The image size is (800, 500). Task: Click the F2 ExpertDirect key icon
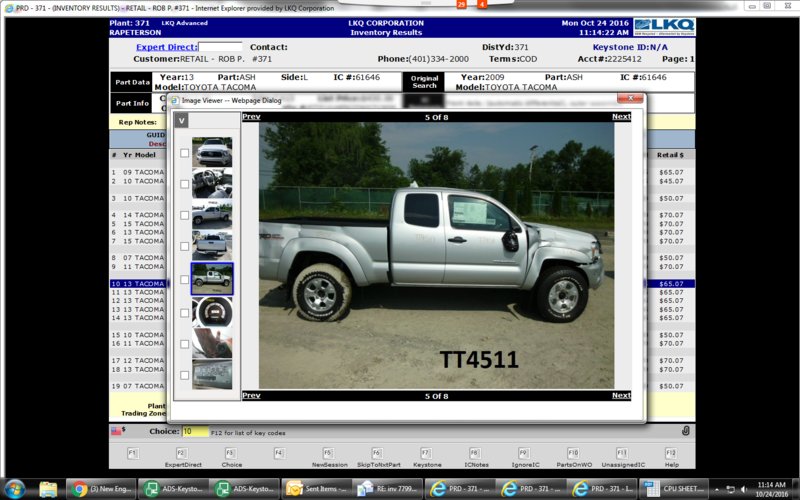(182, 453)
